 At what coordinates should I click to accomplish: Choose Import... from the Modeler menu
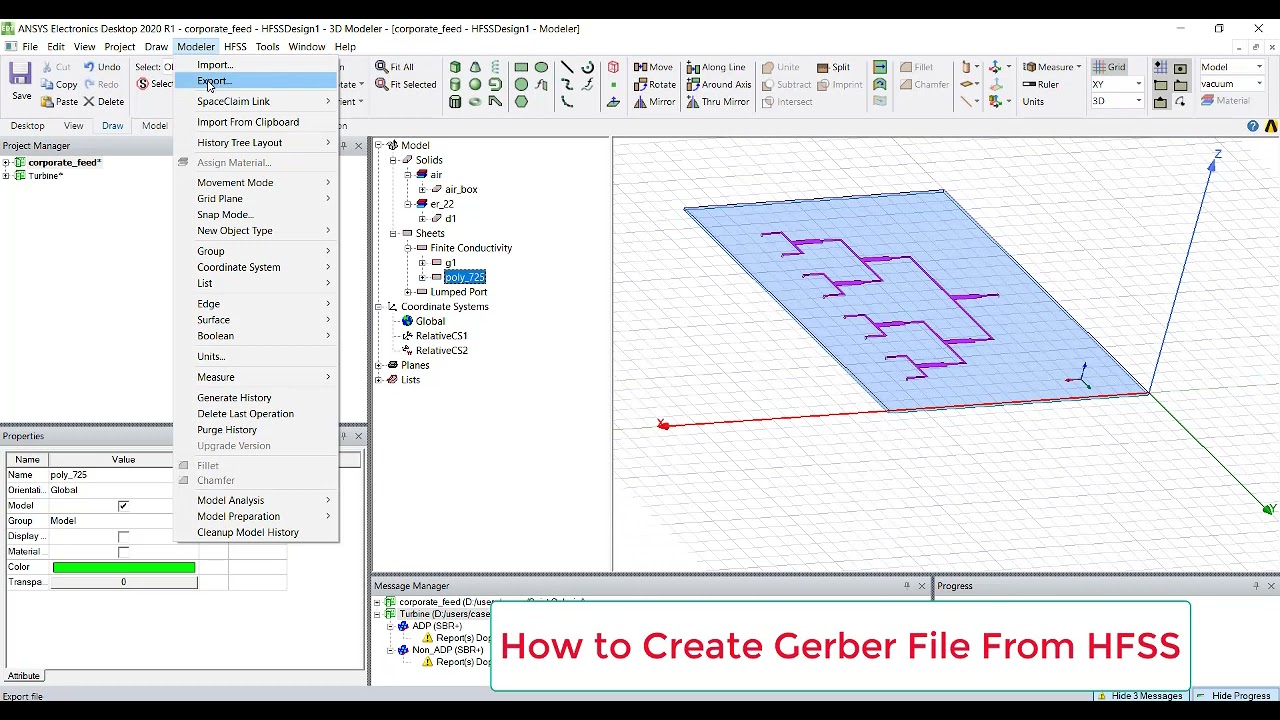256,65
